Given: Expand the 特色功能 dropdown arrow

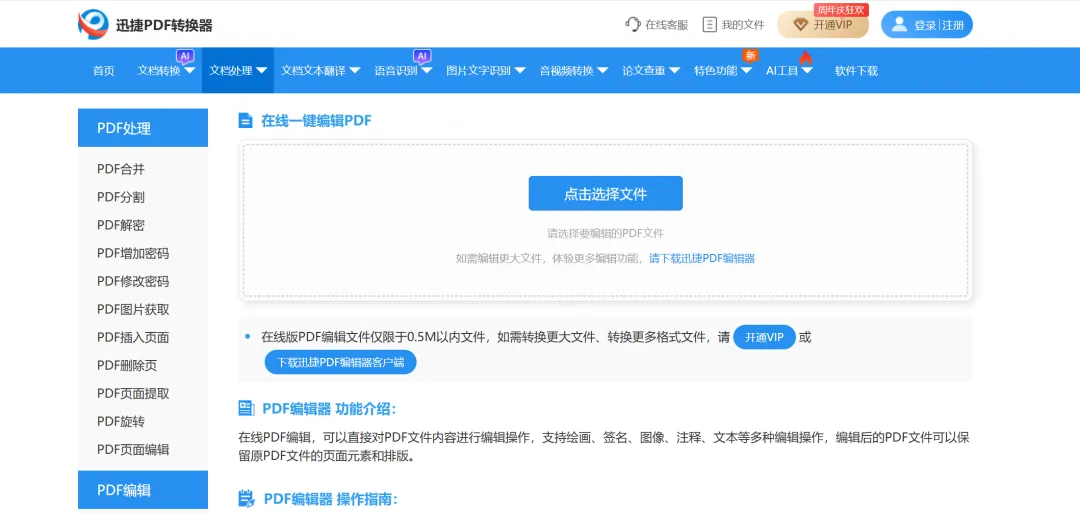Looking at the screenshot, I should 746,70.
